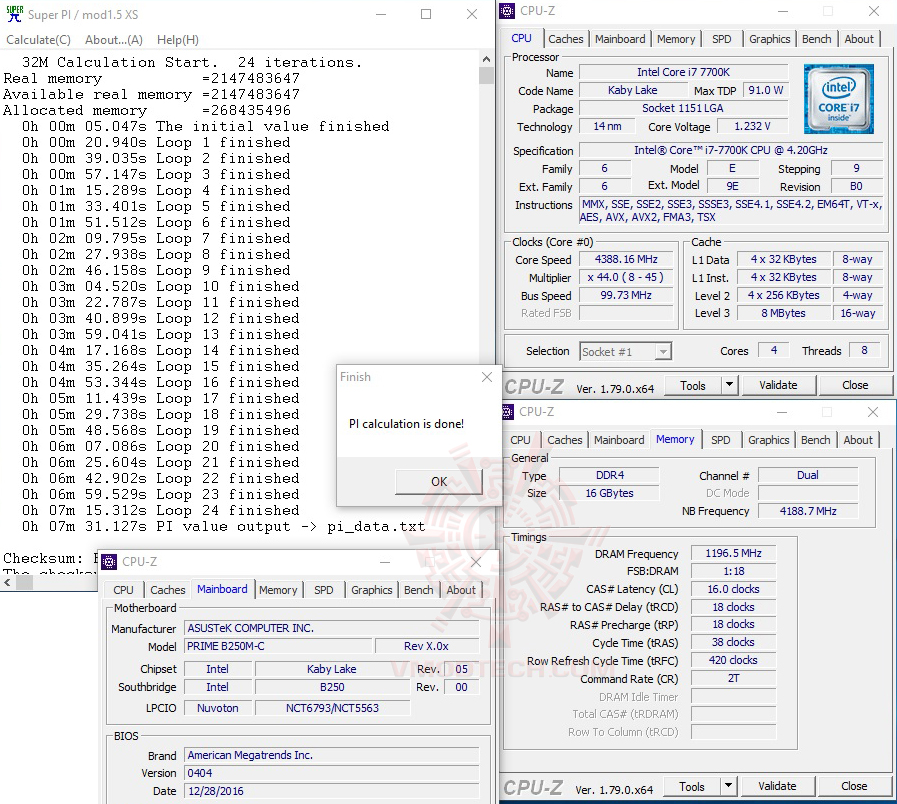Screen dimensions: 897x804
Task: Open Memory tab in the Mainboard CPU-Z window
Action: (278, 590)
